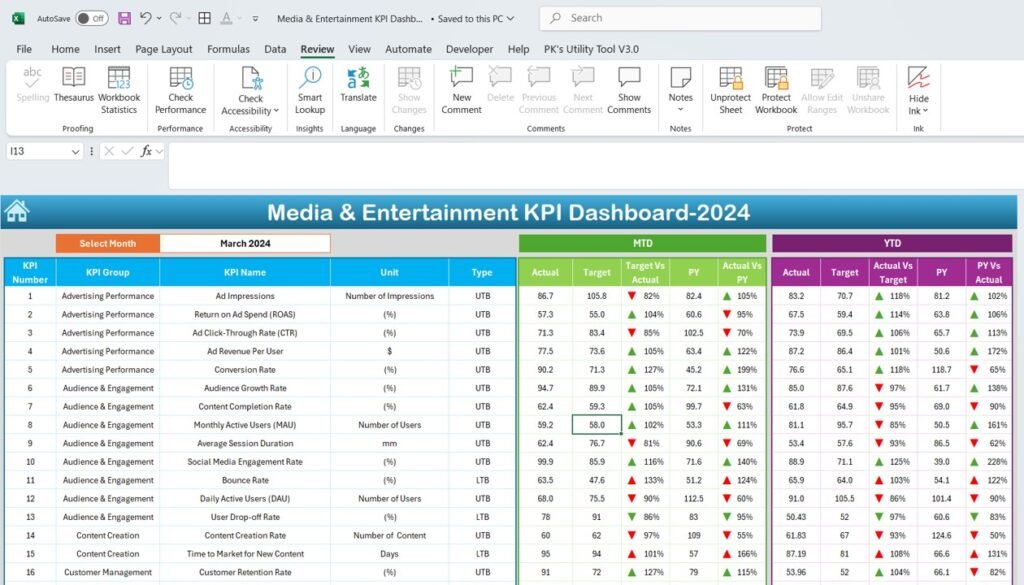Click Unprotect Sheet
Screen dimensions: 1024x585
731,88
